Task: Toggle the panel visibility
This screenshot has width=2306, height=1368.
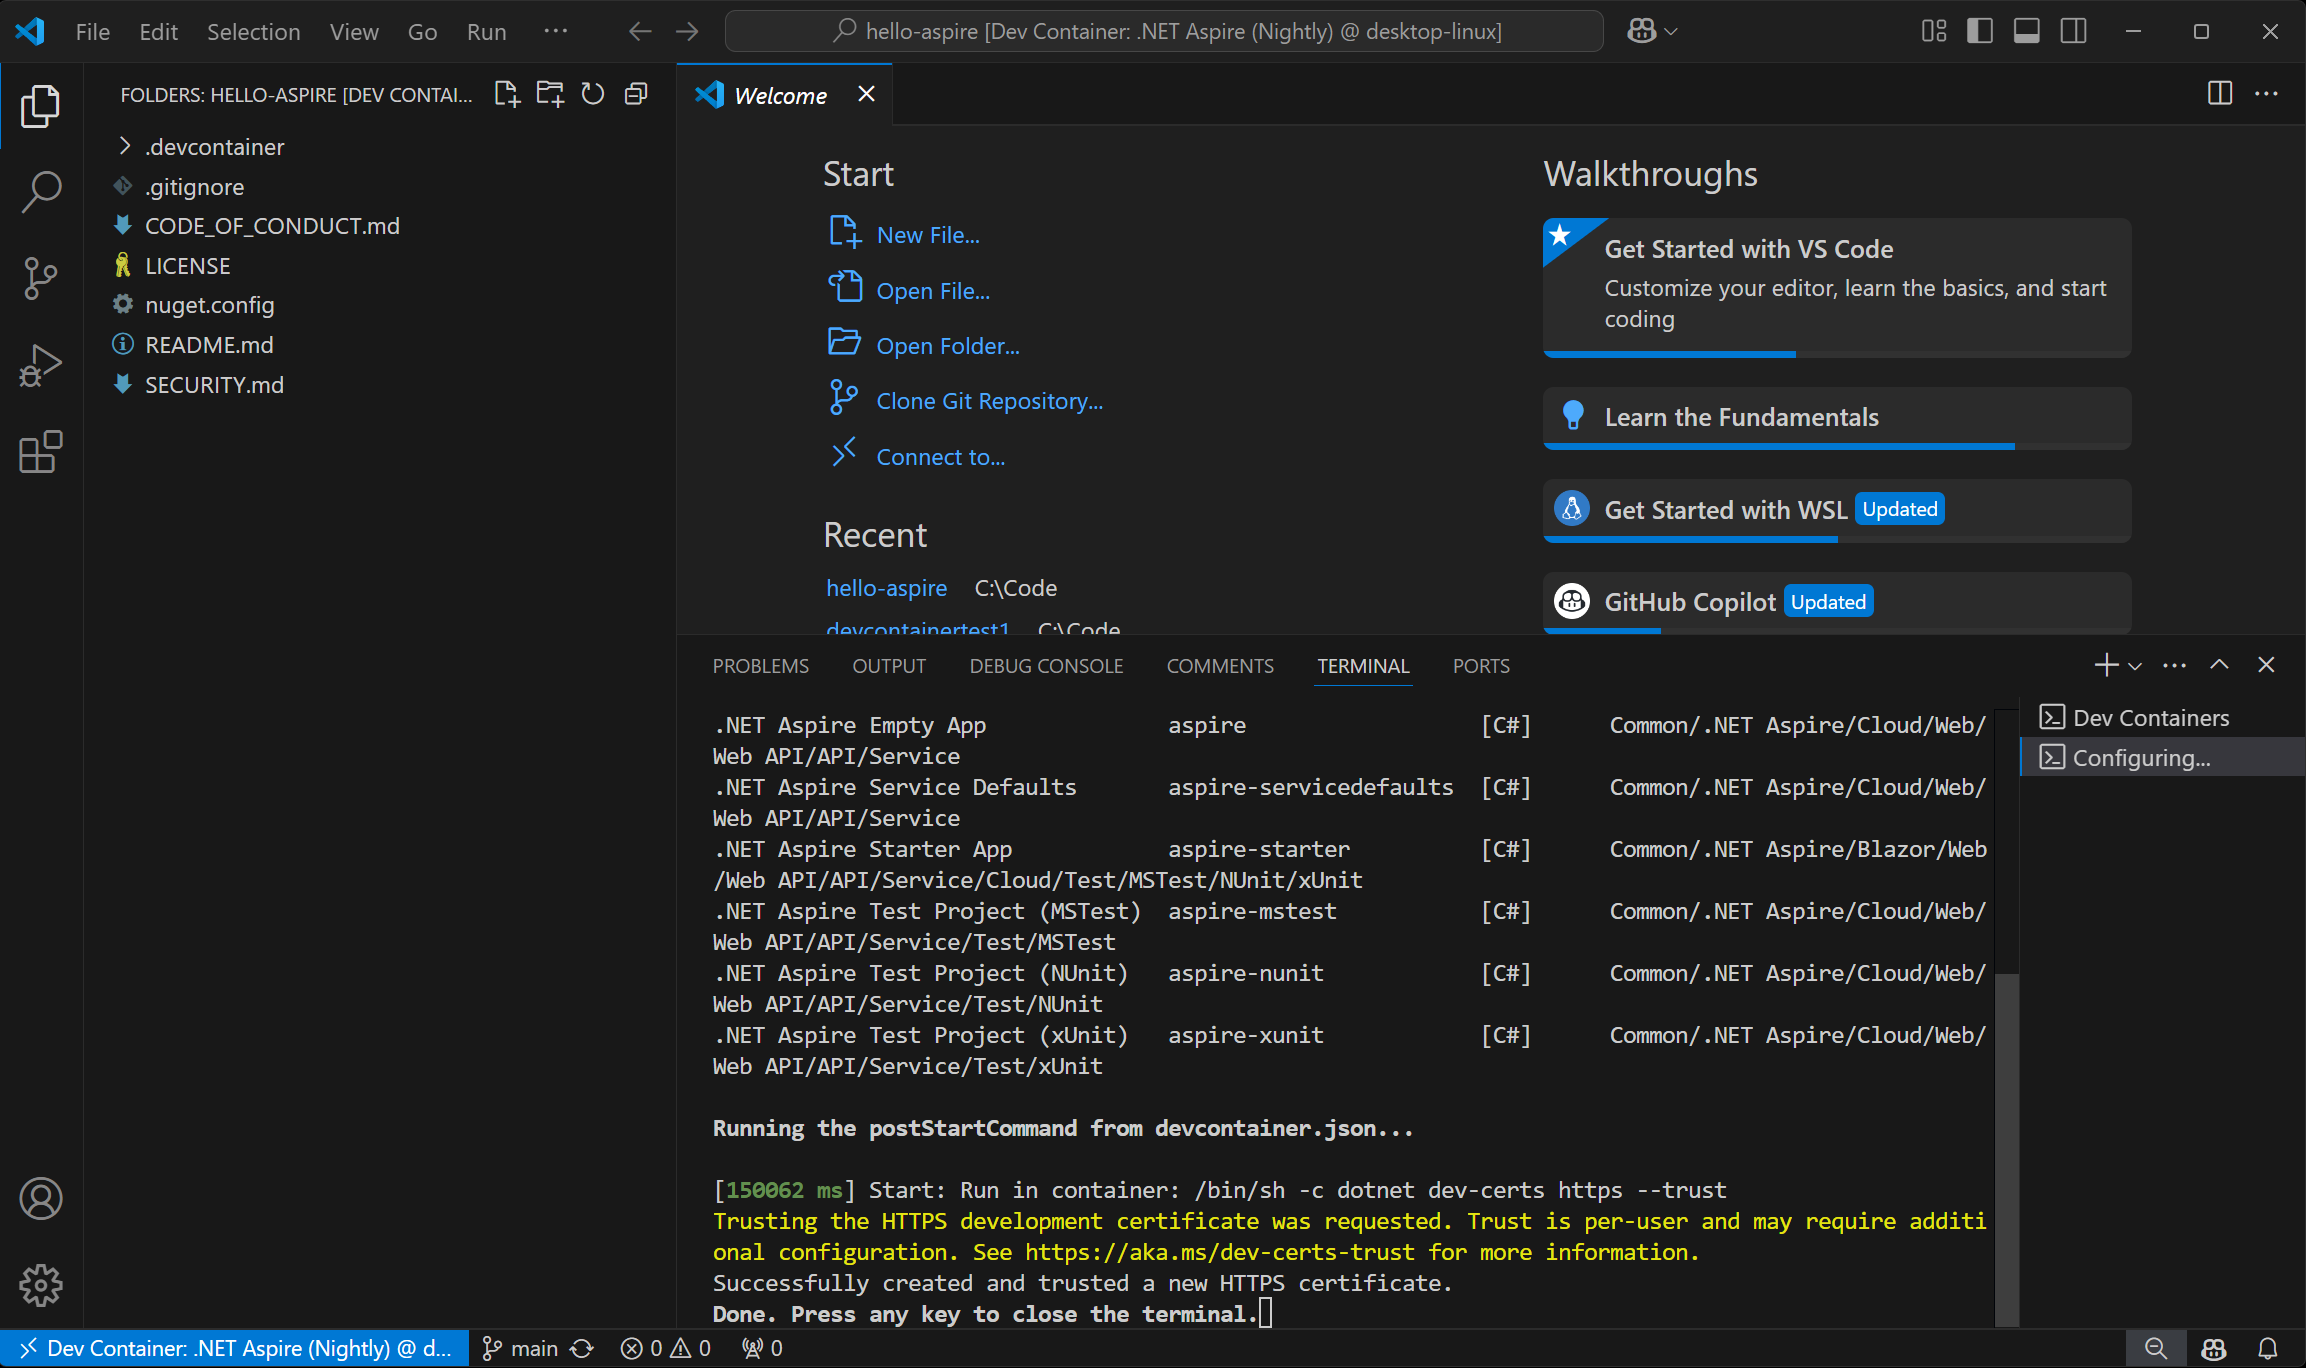Action: [x=2025, y=31]
